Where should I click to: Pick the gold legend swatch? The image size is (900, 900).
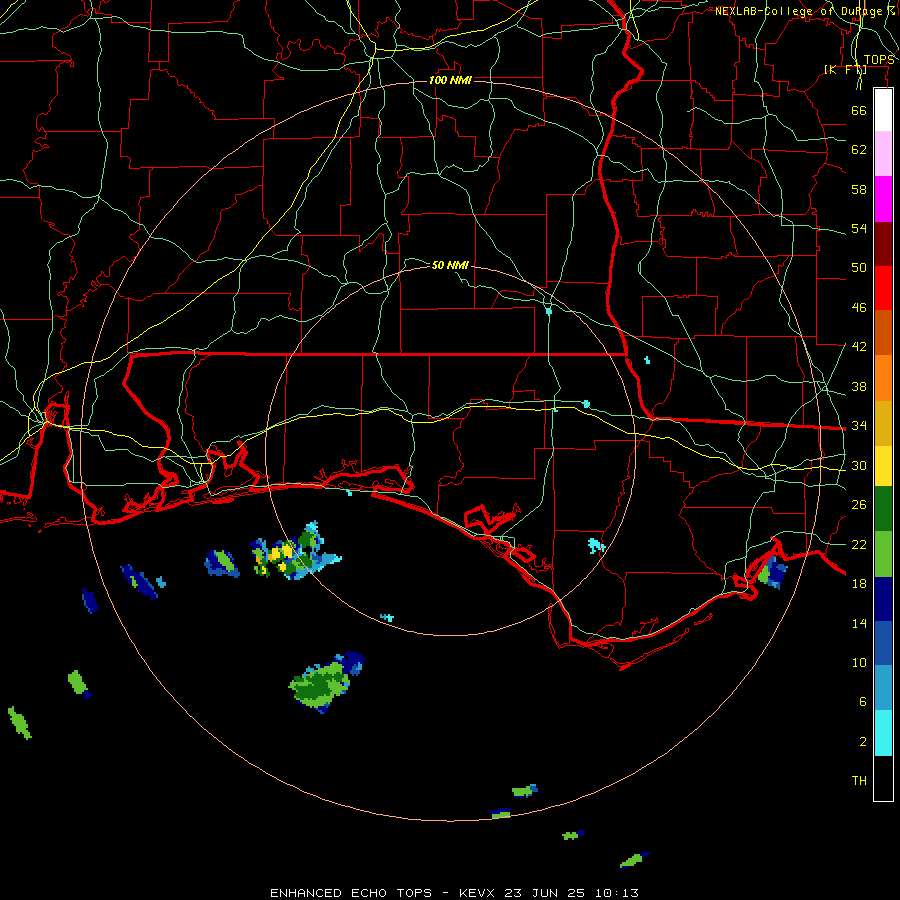tap(883, 423)
